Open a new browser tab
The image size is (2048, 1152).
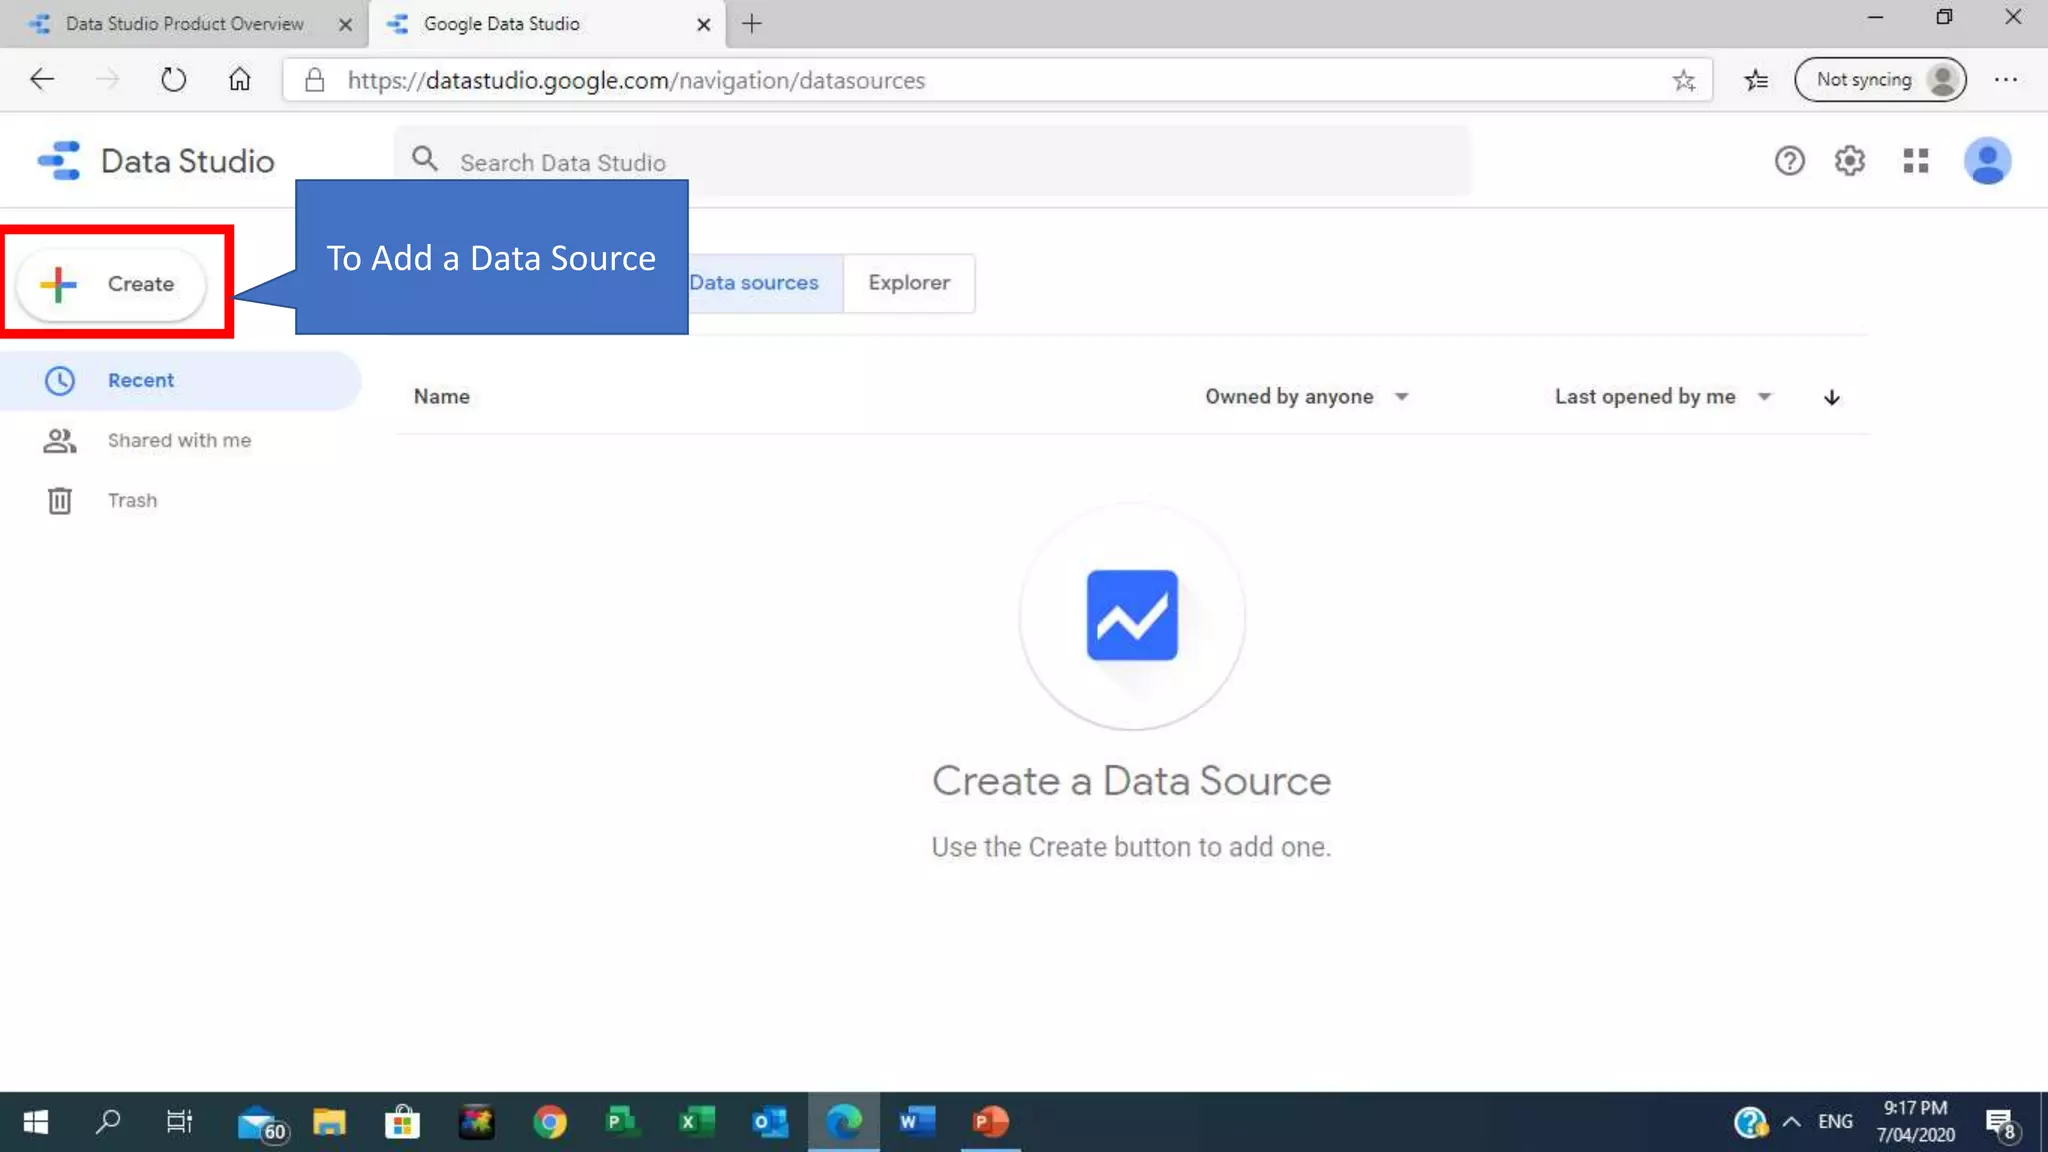pyautogui.click(x=752, y=24)
